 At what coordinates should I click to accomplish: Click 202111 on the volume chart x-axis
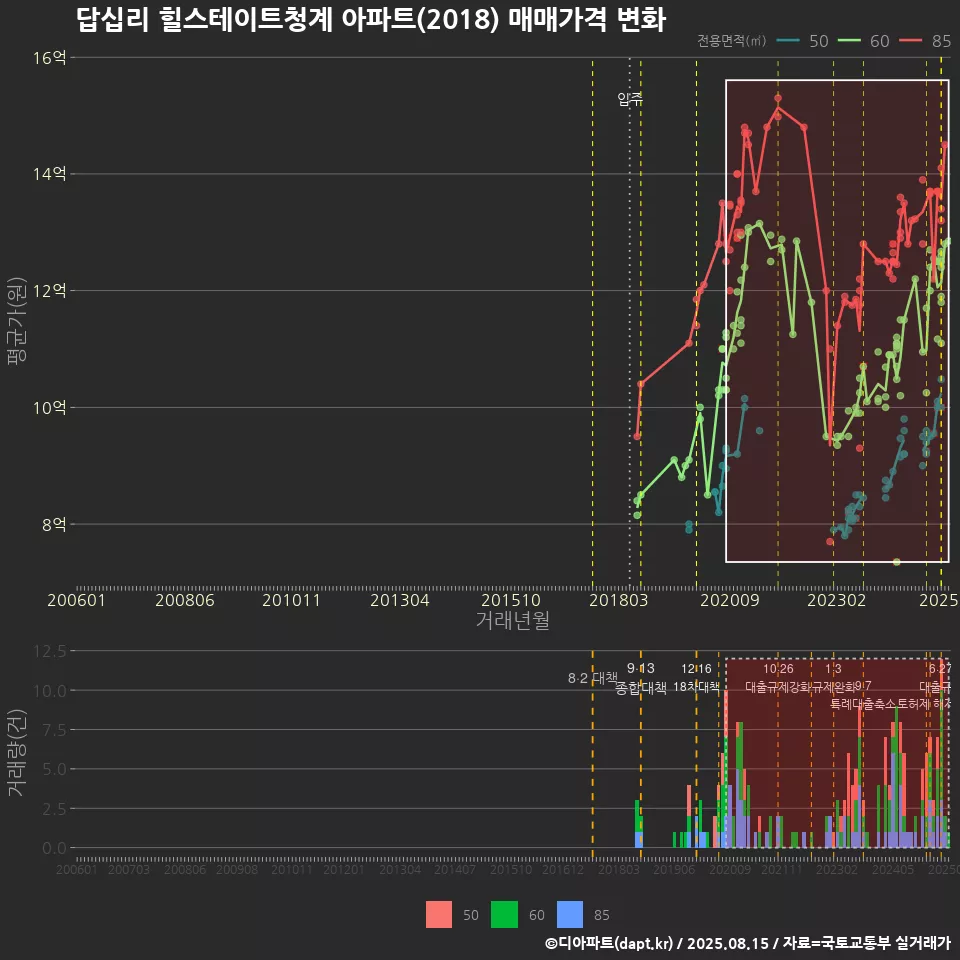782,869
